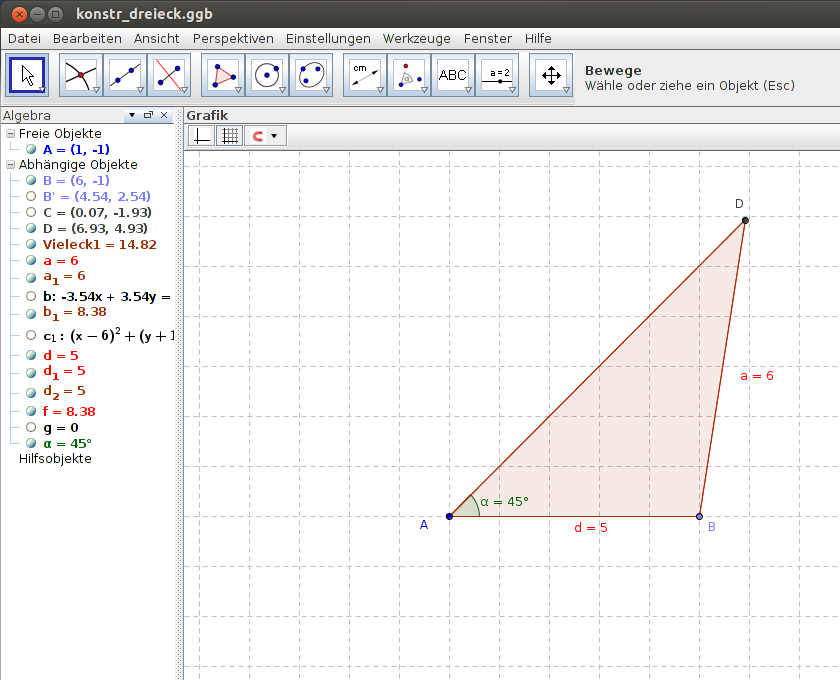Viewport: 840px width, 680px height.
Task: Show hidden point B' via visibility circle
Action: click(31, 197)
